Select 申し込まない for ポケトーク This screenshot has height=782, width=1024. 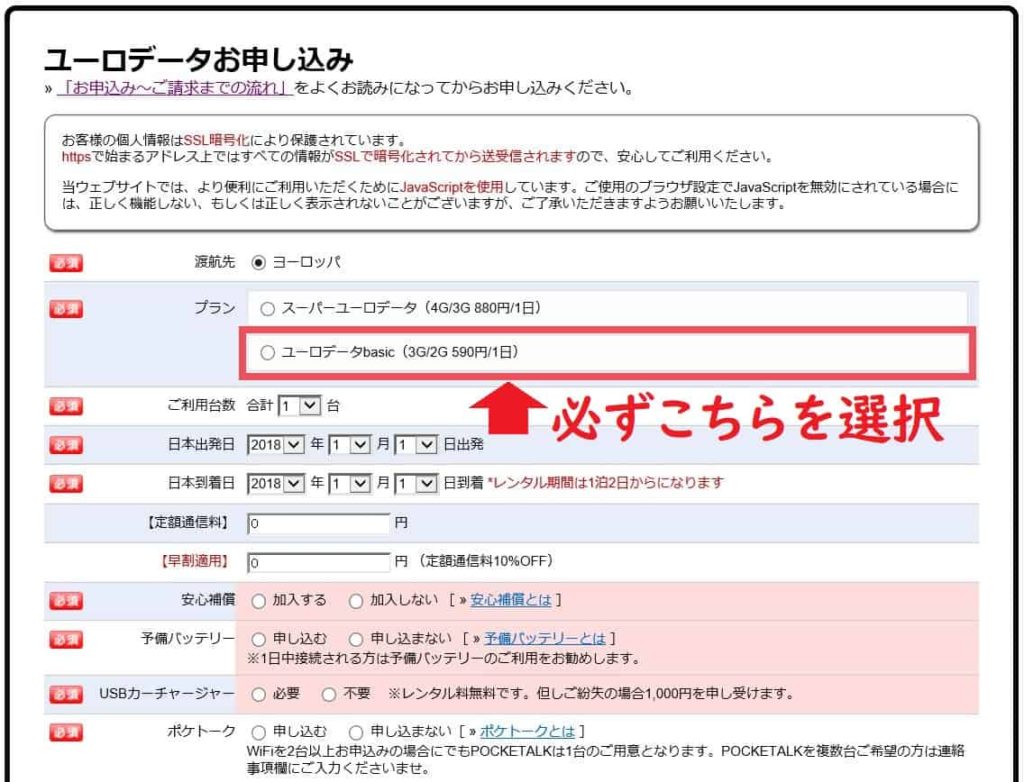(356, 732)
